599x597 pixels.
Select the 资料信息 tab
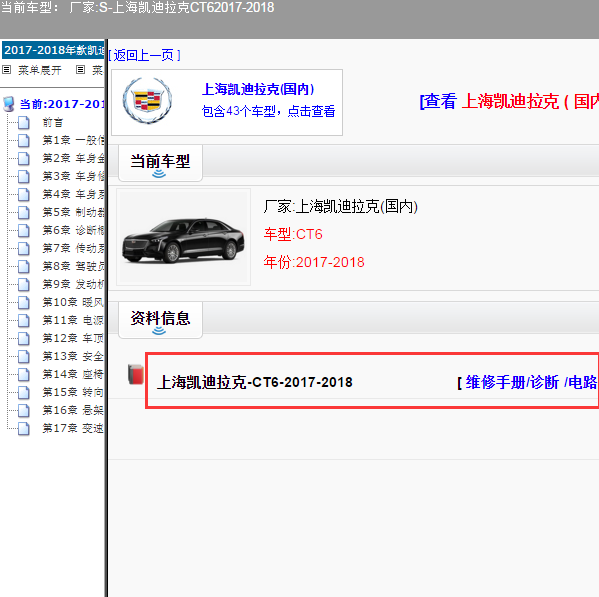(160, 320)
